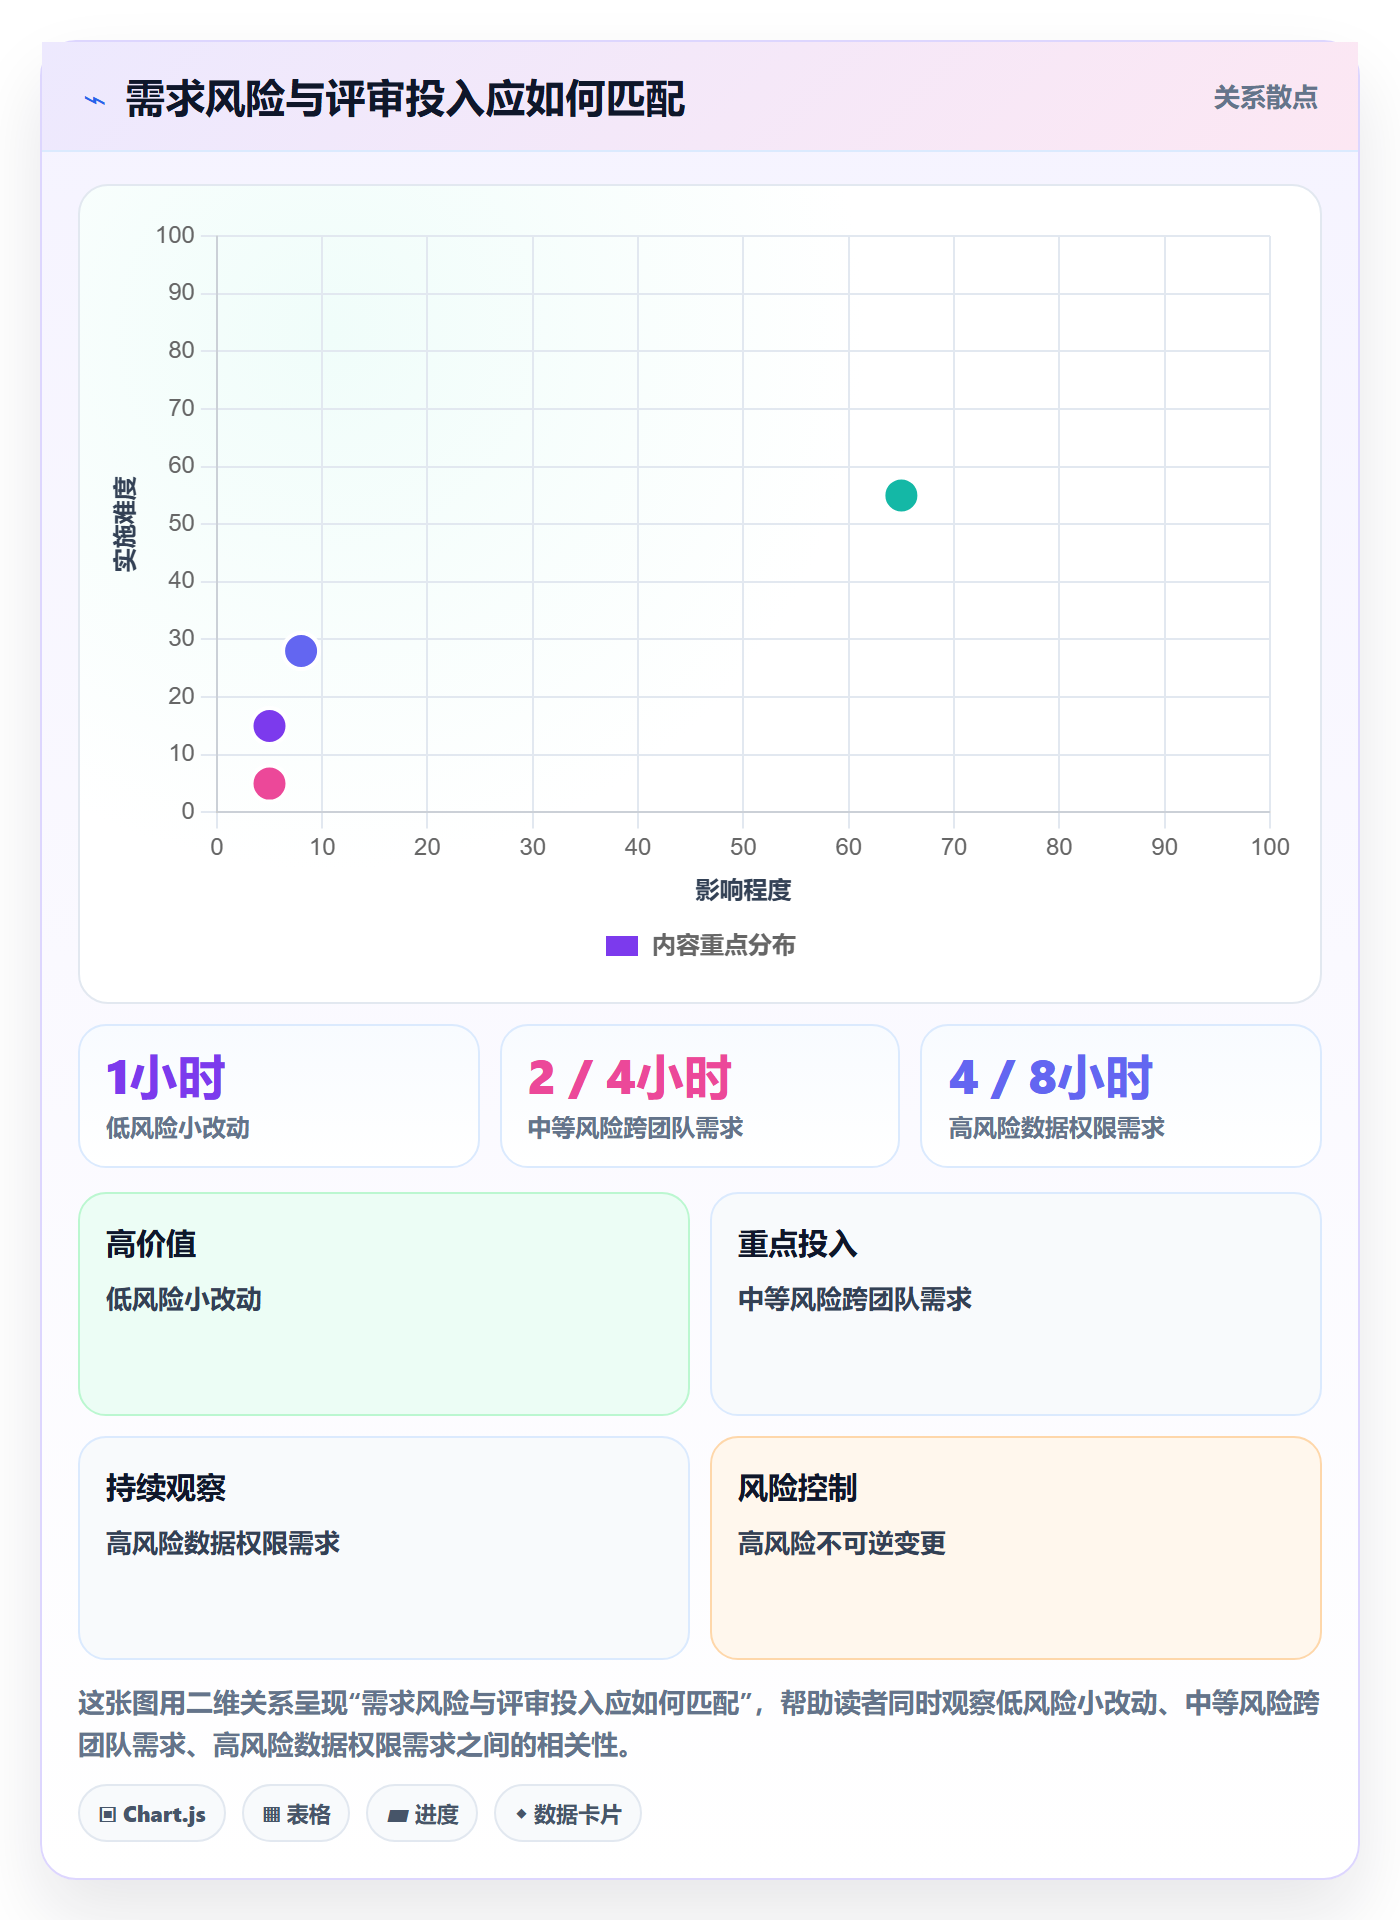Click the diamond icon in 数据卡片 chip

(x=521, y=1814)
